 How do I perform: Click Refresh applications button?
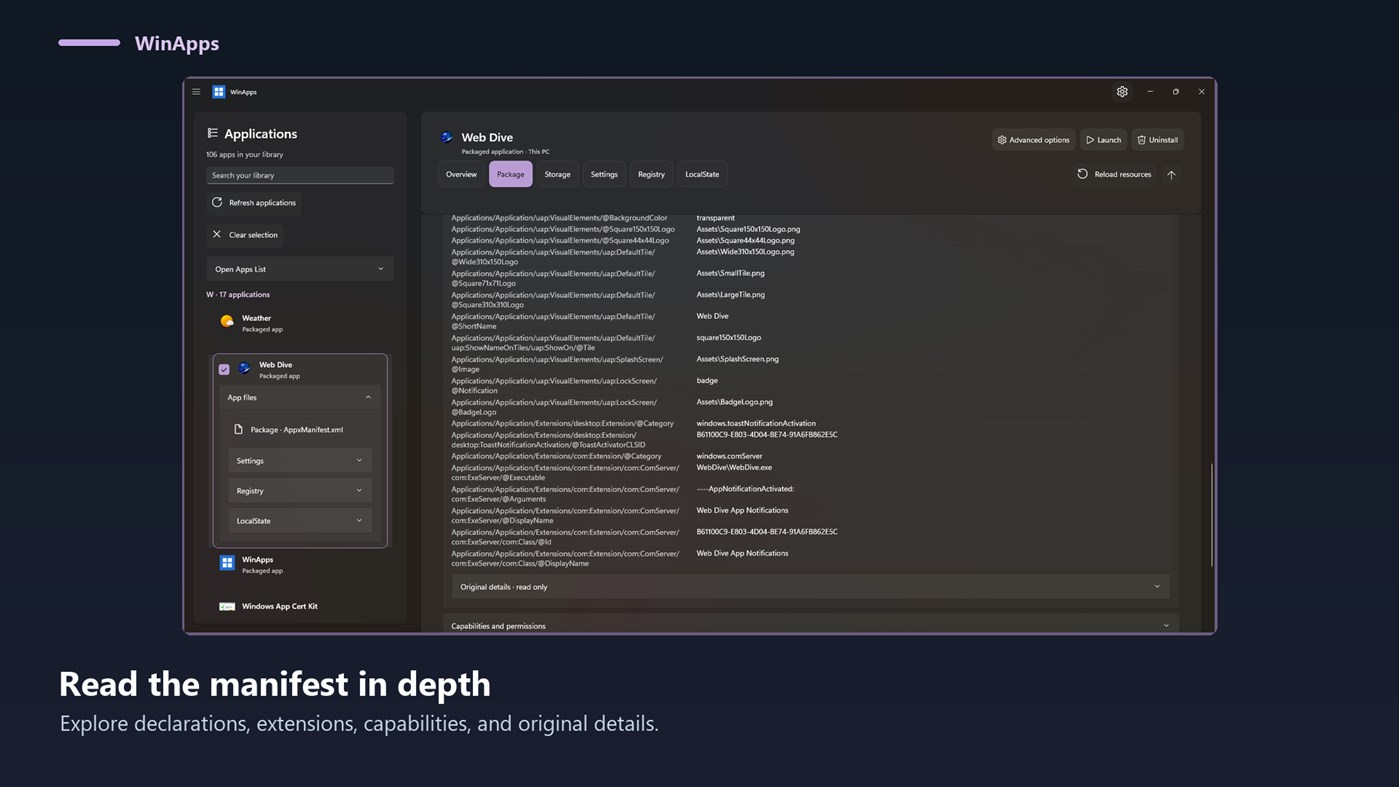click(x=254, y=202)
